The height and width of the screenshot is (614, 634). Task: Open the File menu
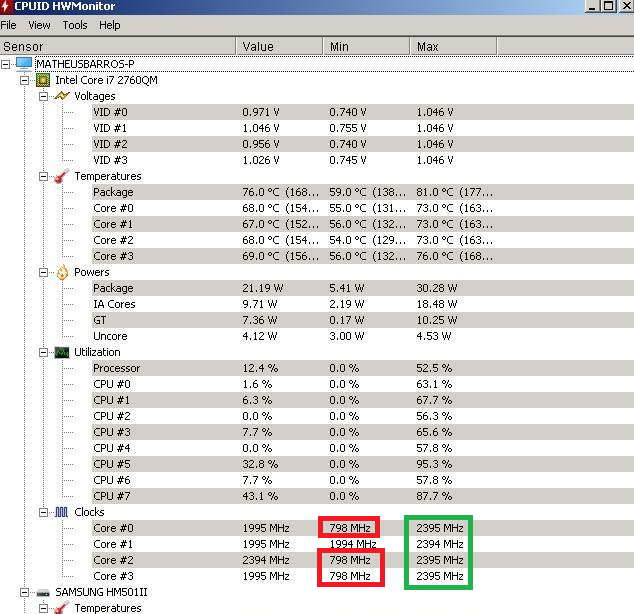[8, 25]
